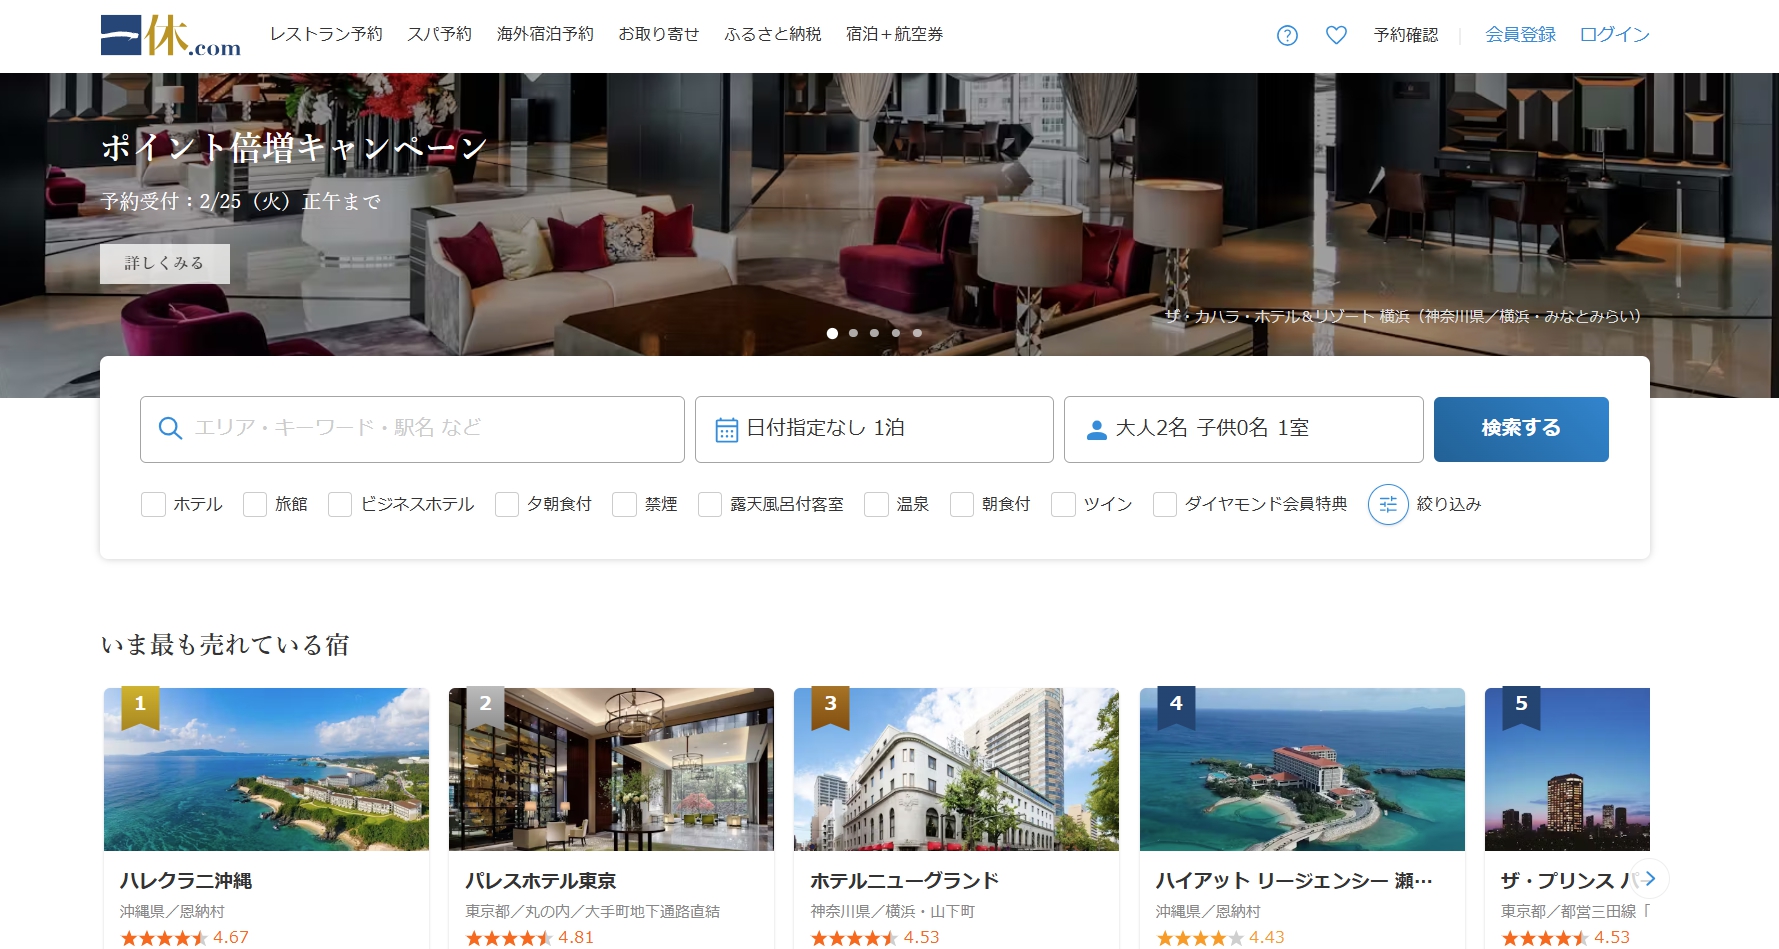The width and height of the screenshot is (1779, 949).
Task: Click the ハレクラニ沖縄 hotel name
Action: click(x=186, y=881)
